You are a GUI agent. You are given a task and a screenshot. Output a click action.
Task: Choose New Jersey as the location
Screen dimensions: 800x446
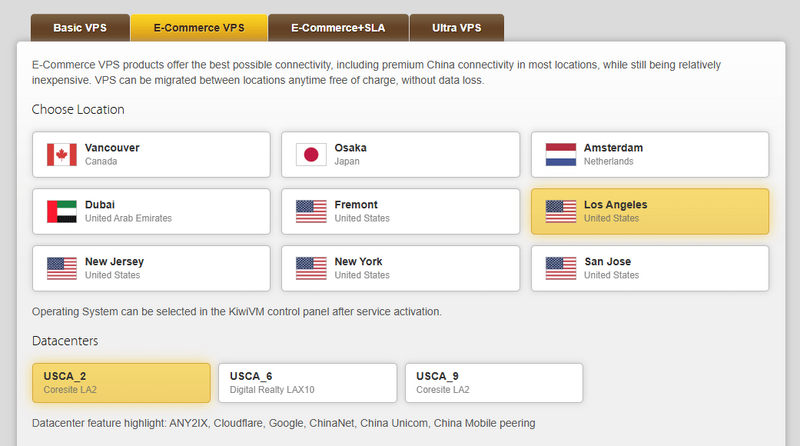pyautogui.click(x=151, y=268)
